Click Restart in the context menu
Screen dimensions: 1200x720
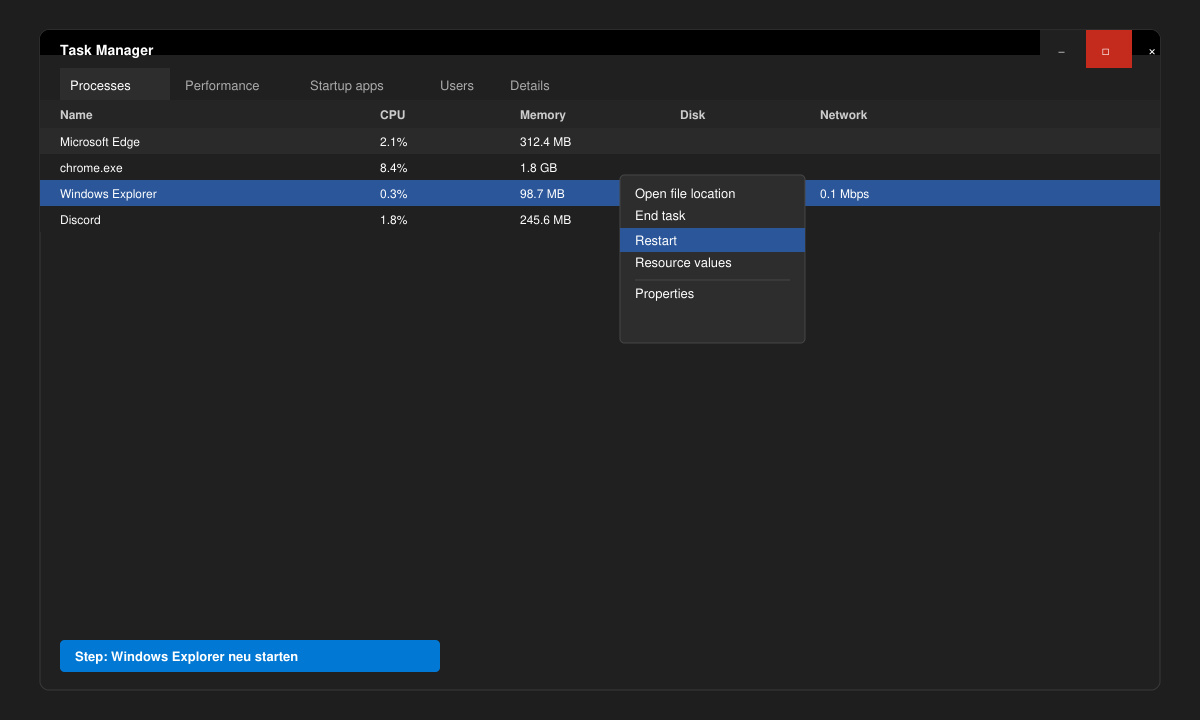coord(712,240)
